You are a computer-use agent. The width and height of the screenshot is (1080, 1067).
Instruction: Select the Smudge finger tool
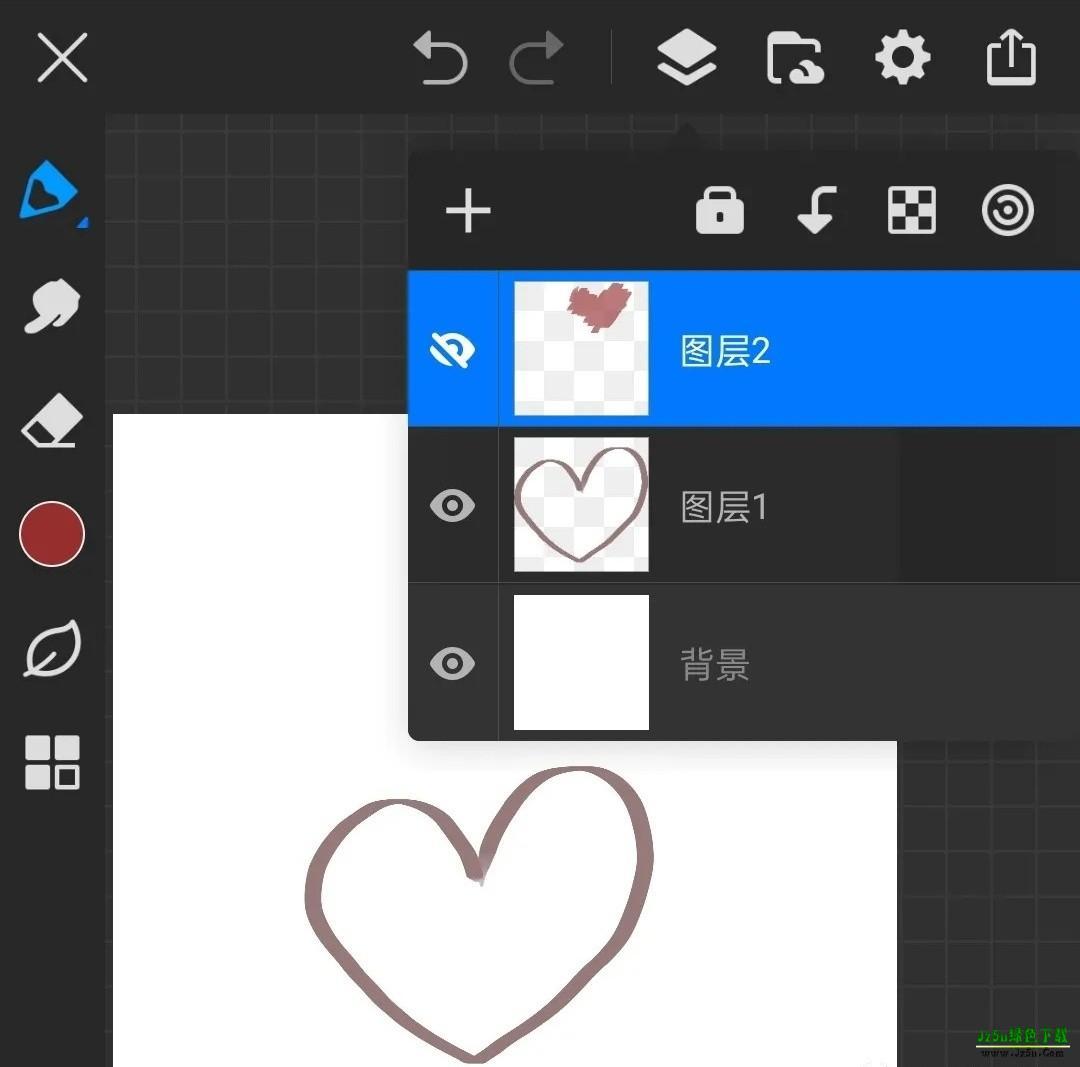click(51, 306)
